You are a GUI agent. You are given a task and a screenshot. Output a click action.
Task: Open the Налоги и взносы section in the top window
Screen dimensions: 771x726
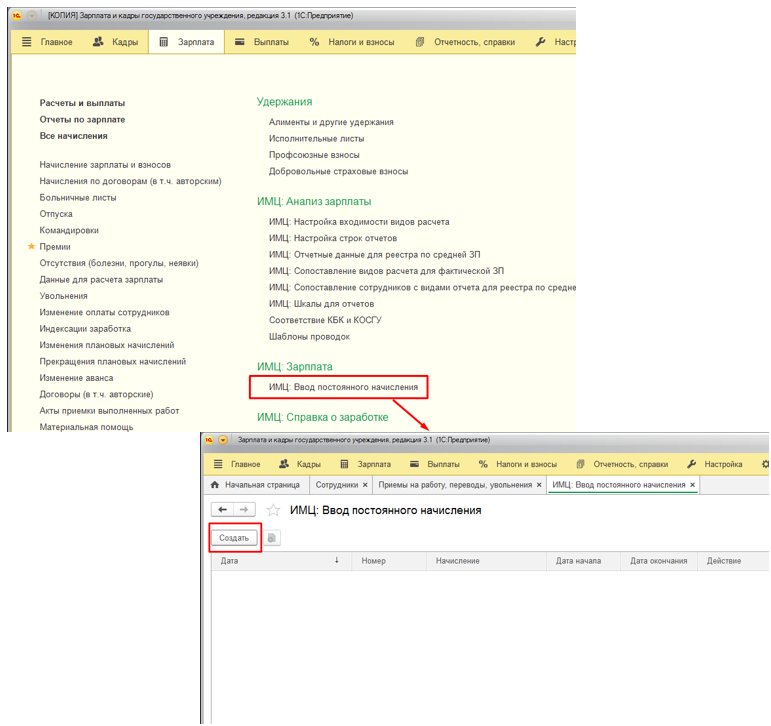click(x=351, y=42)
